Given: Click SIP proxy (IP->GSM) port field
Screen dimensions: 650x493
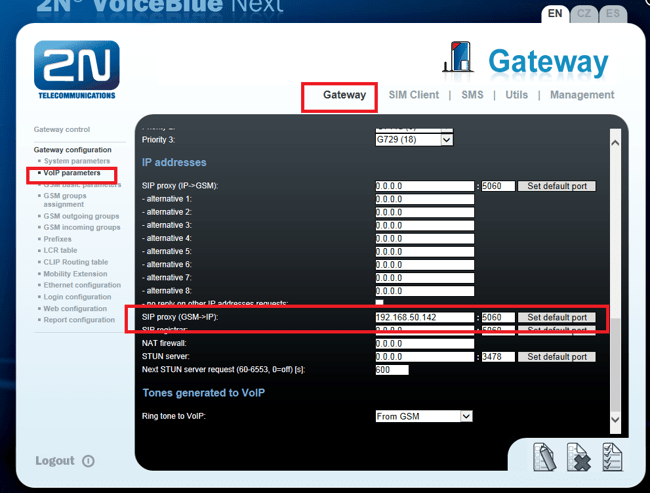Looking at the screenshot, I should (498, 186).
